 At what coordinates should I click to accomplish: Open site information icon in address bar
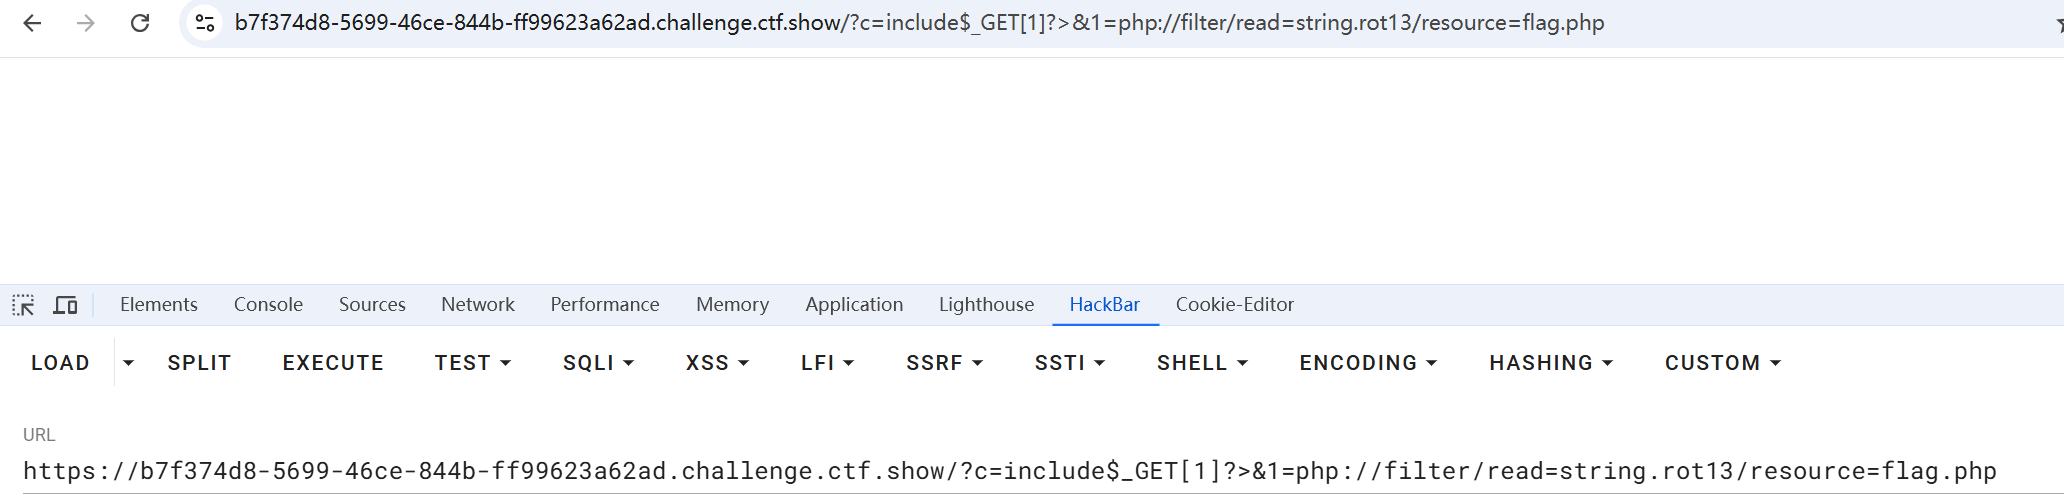tap(205, 23)
